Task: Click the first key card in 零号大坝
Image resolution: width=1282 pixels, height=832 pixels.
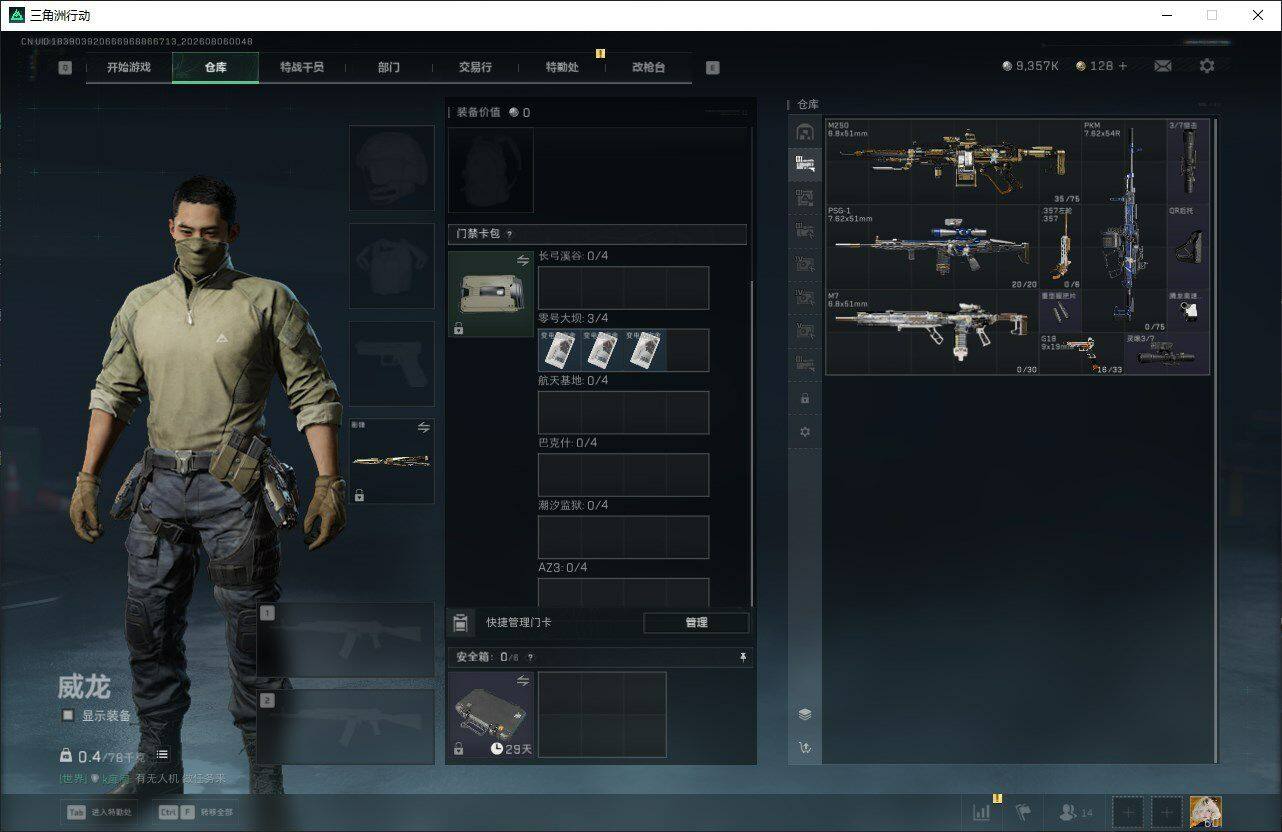Action: pos(559,350)
